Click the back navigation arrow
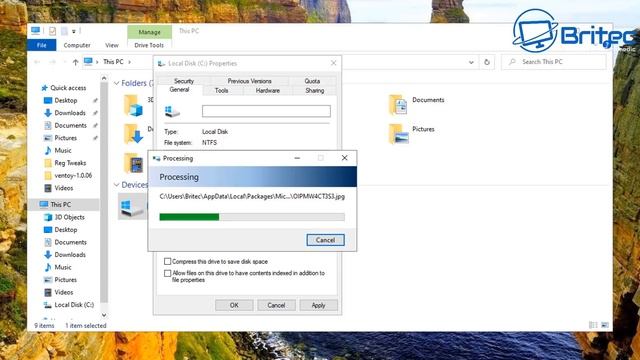This screenshot has height=360, width=640. click(37, 62)
